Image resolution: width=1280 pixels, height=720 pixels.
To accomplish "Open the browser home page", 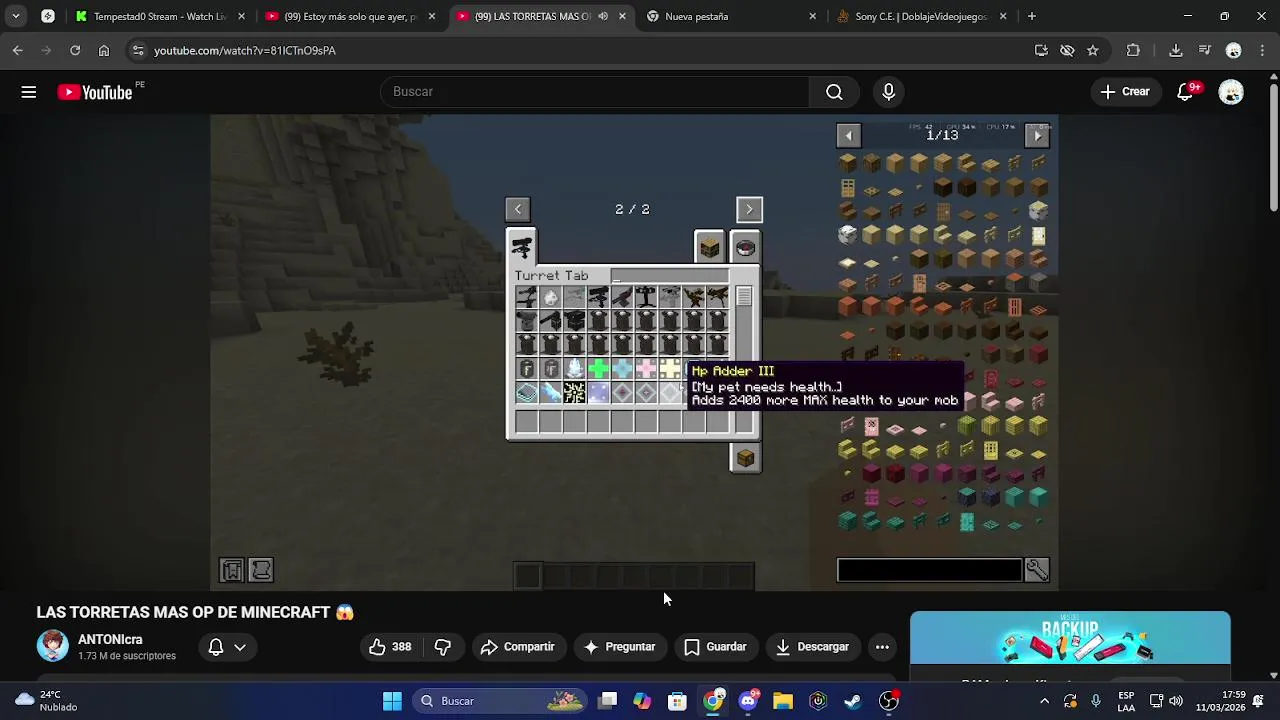I will coord(104,50).
